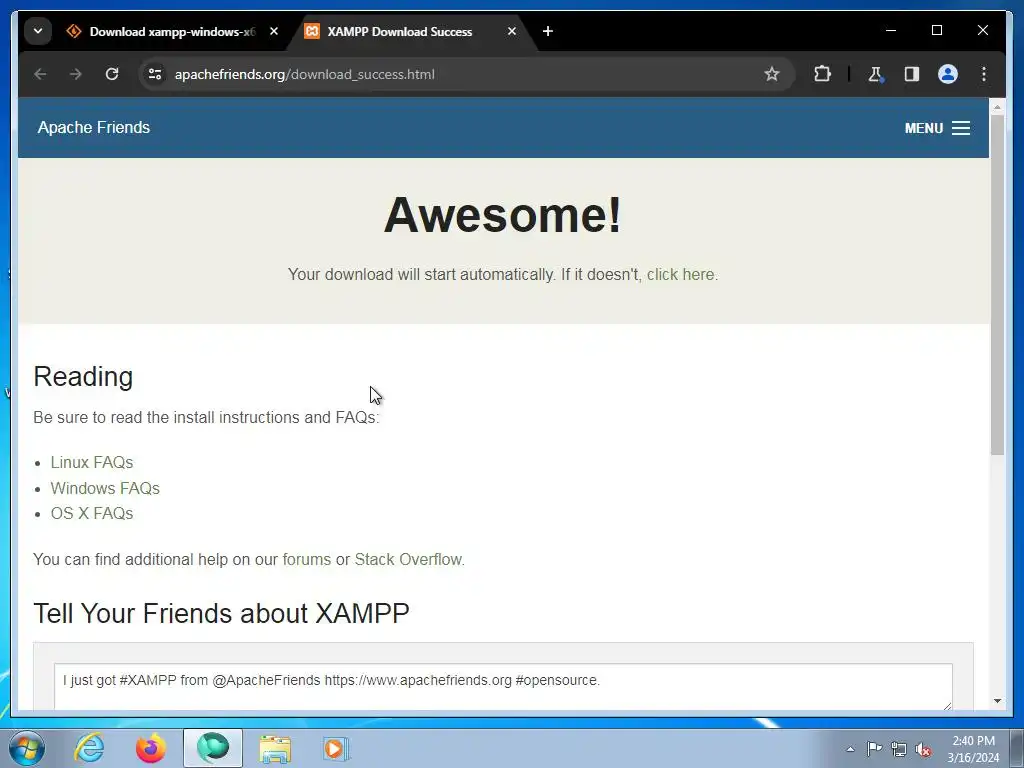Click the 'Reading' section heading

[83, 377]
